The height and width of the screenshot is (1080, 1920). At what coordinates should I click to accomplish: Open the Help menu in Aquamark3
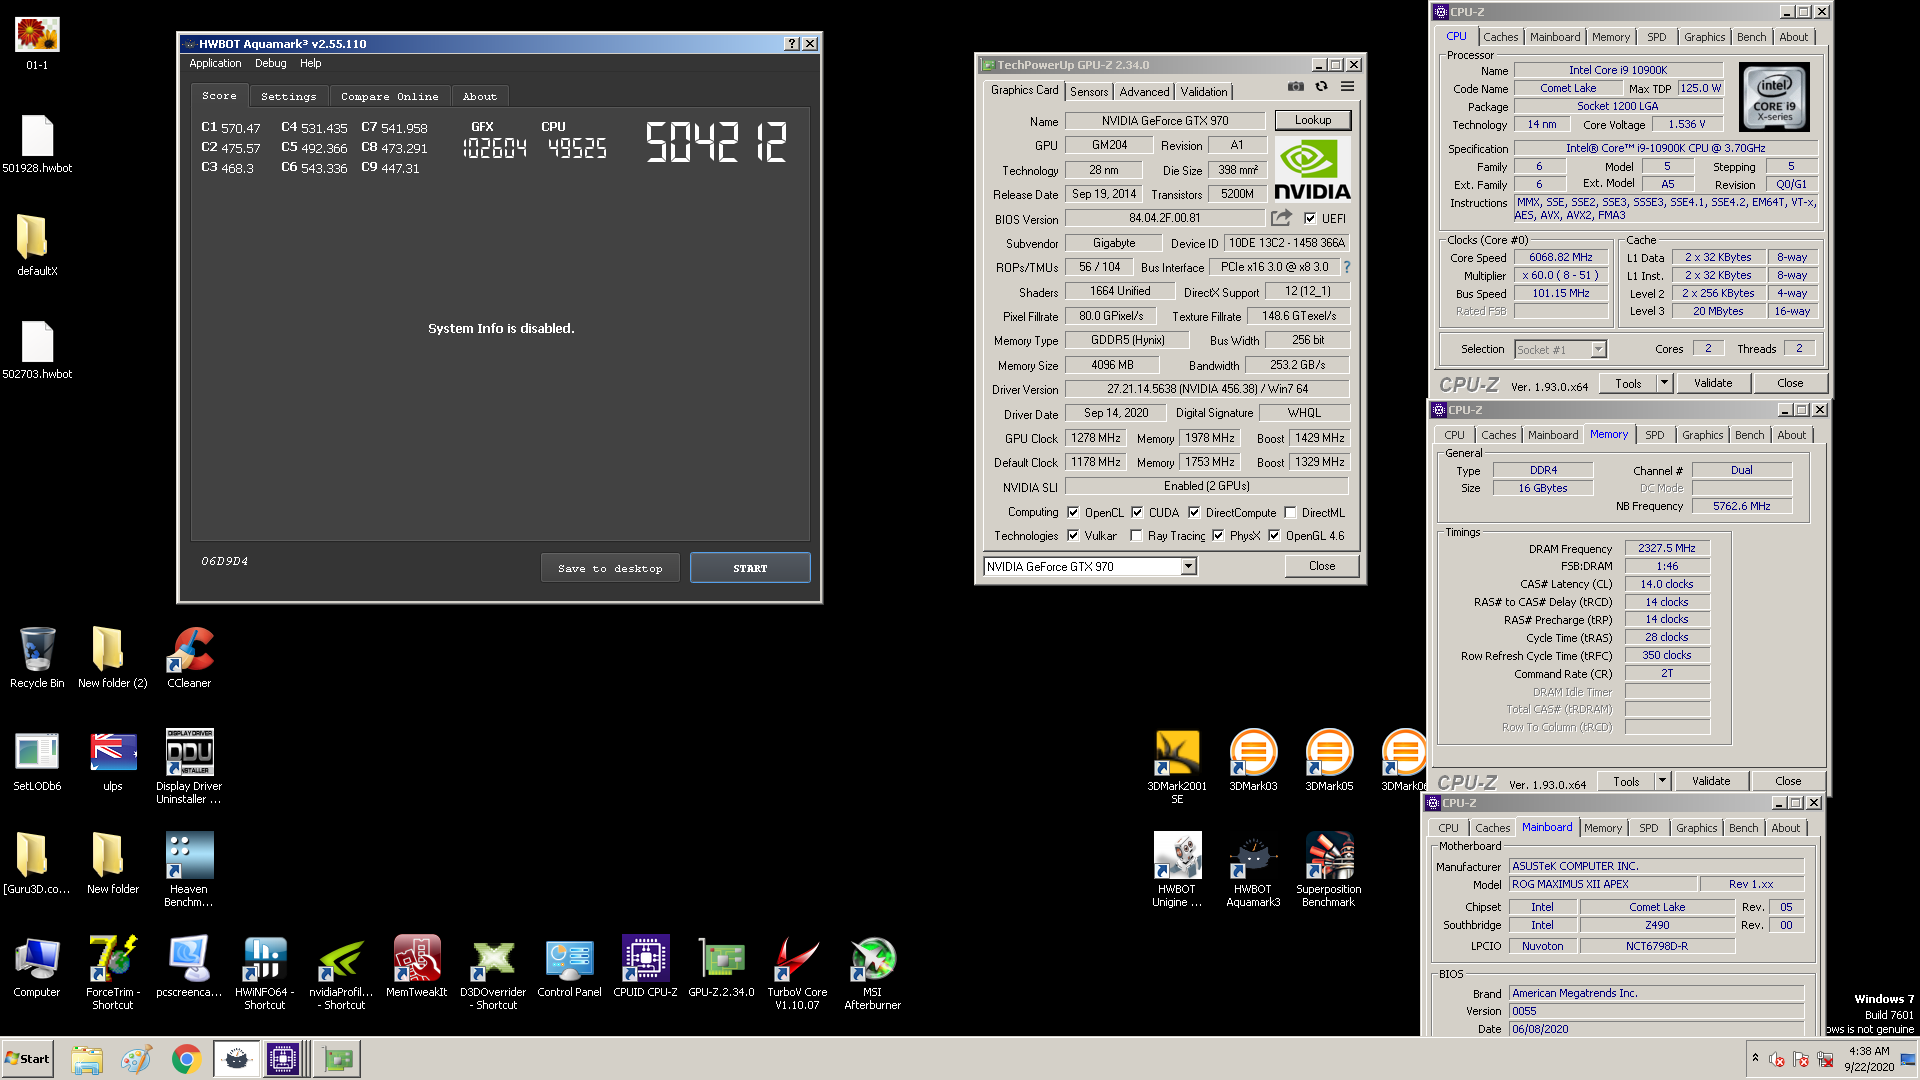[x=310, y=63]
